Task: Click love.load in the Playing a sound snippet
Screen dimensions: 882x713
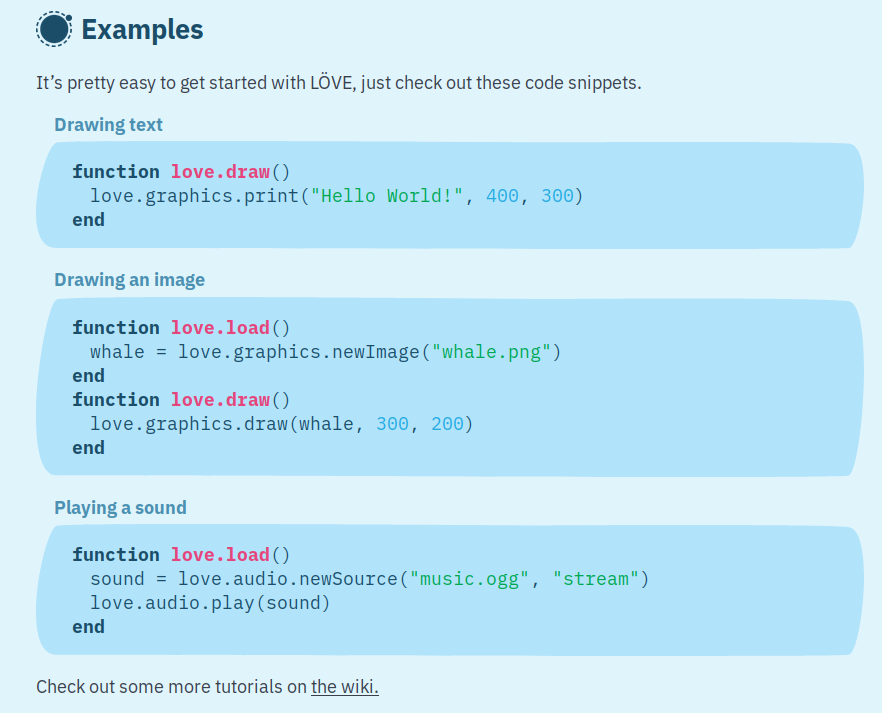Action: (220, 555)
